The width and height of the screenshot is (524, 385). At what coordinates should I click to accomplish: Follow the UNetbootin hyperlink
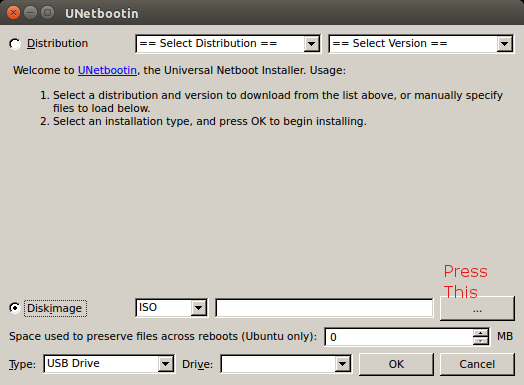(107, 71)
